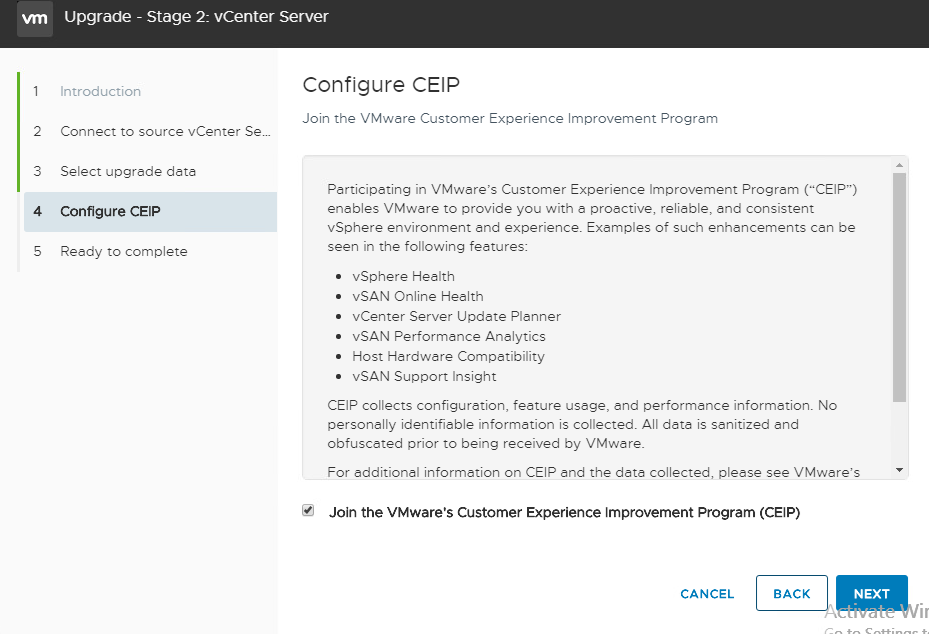
Task: Click the Configure CEIP heading
Action: point(381,85)
